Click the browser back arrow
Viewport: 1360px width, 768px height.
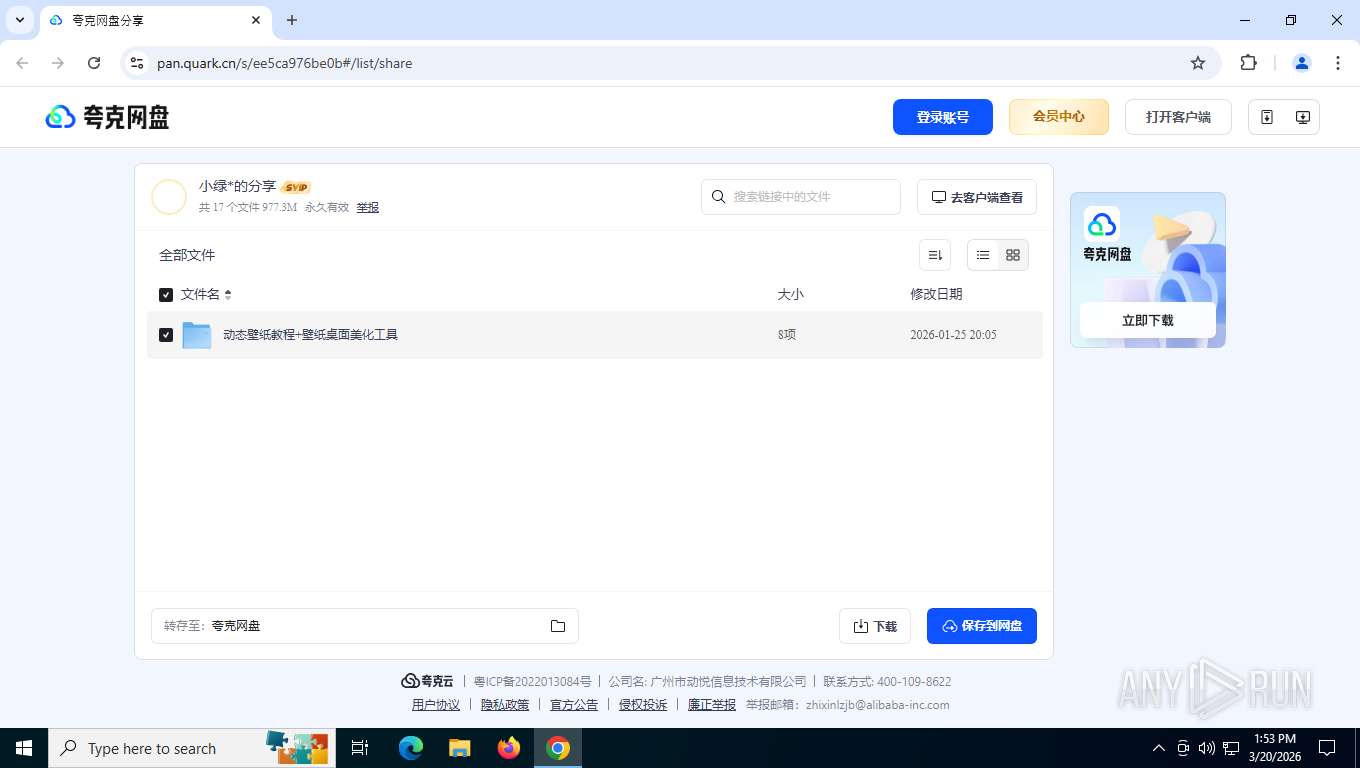(22, 63)
